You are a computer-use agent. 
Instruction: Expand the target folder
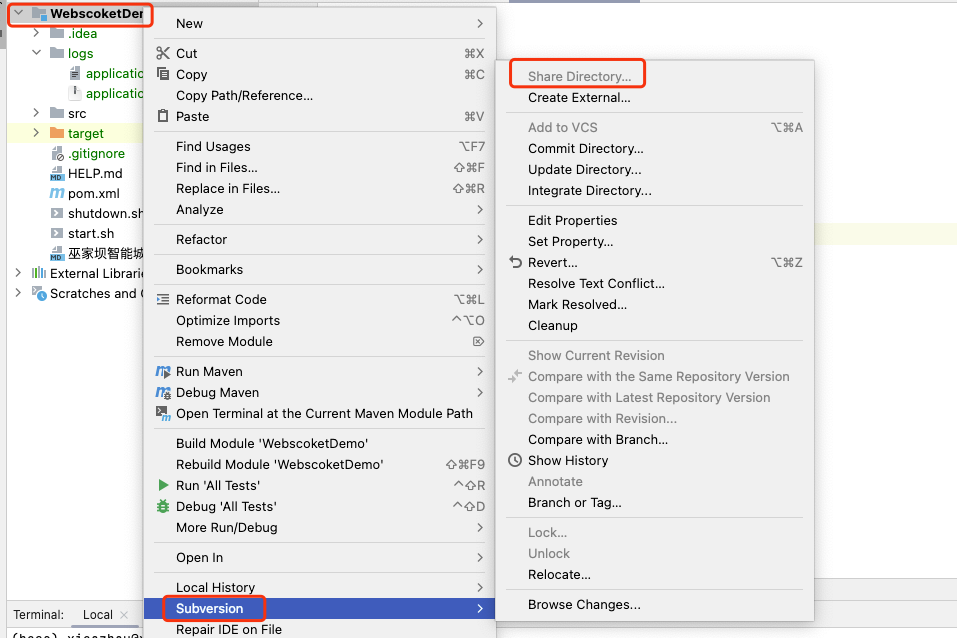[36, 133]
